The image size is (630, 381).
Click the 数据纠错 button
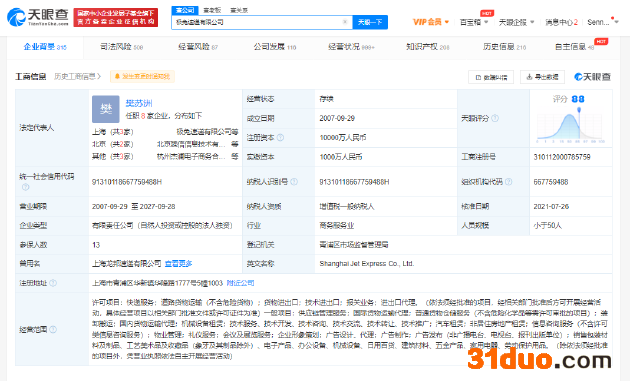point(491,77)
